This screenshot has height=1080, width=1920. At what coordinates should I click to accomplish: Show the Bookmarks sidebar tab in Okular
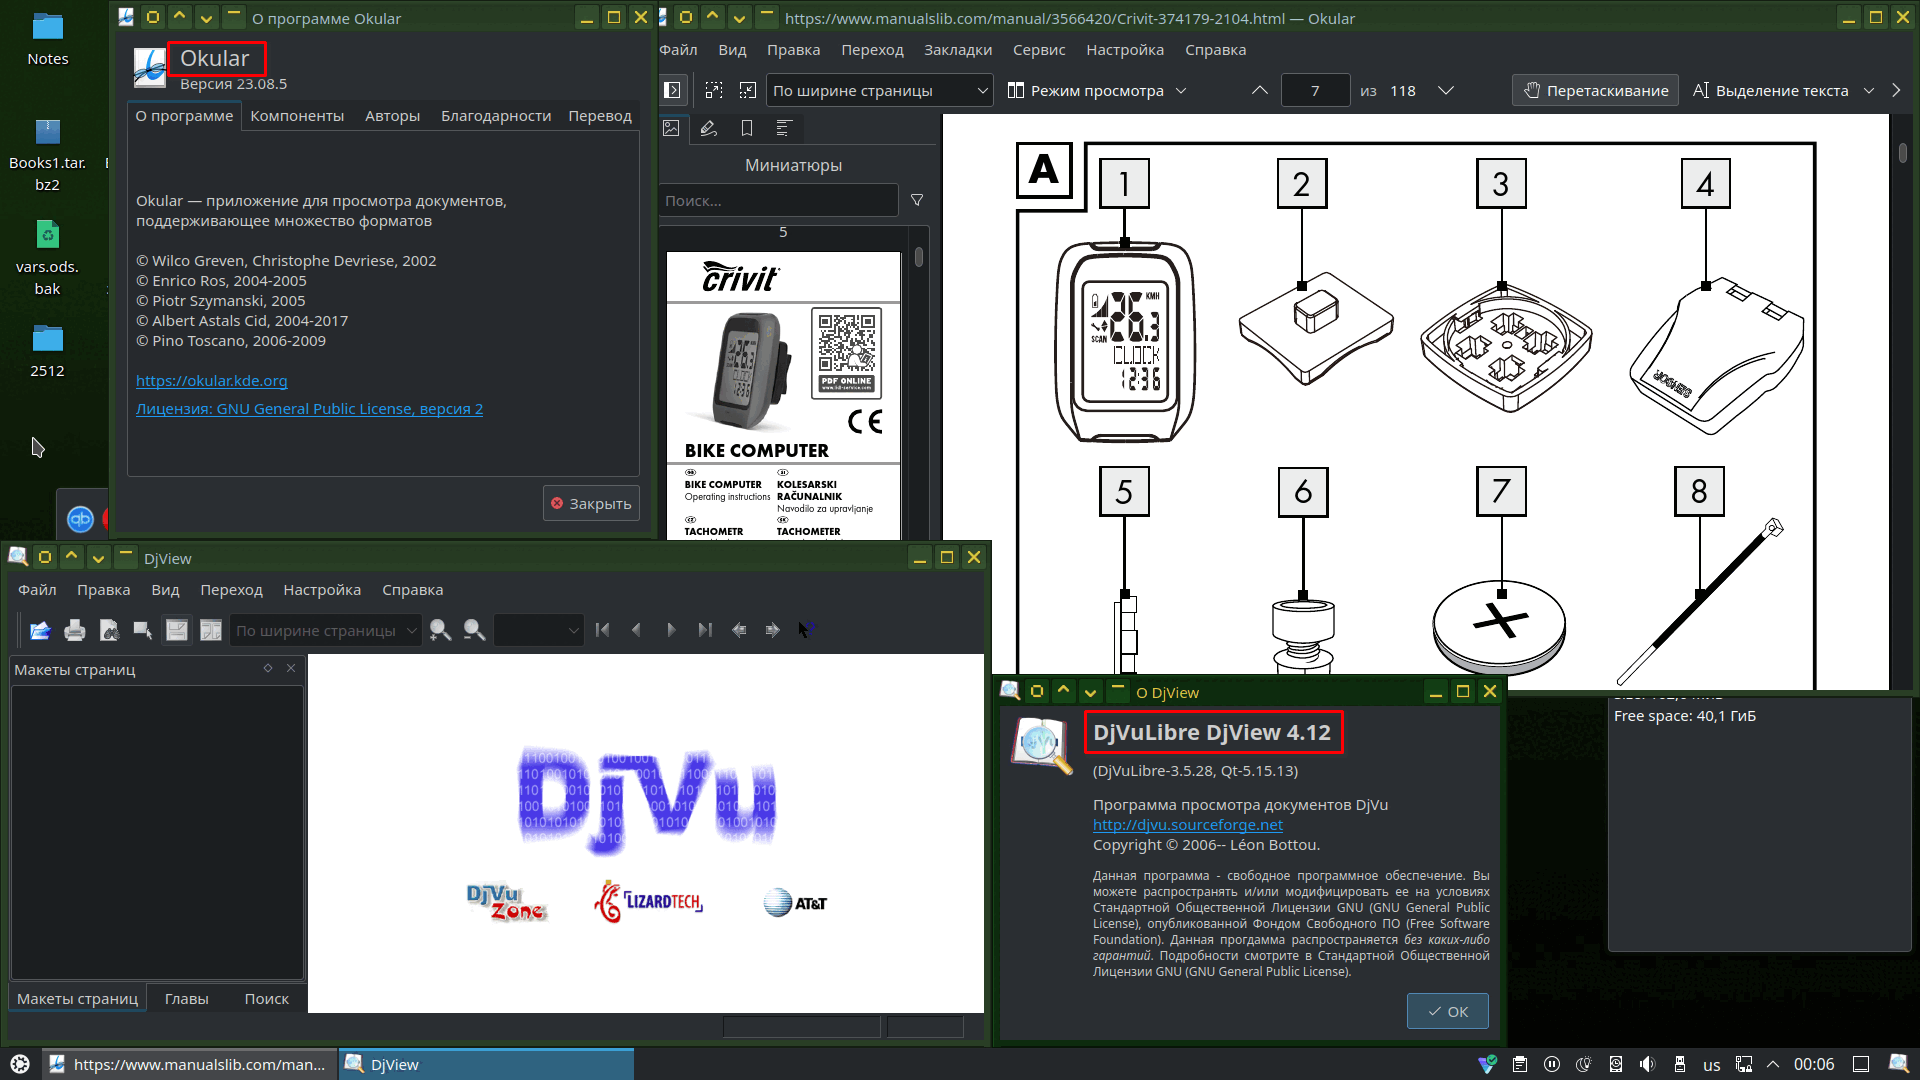tap(747, 128)
